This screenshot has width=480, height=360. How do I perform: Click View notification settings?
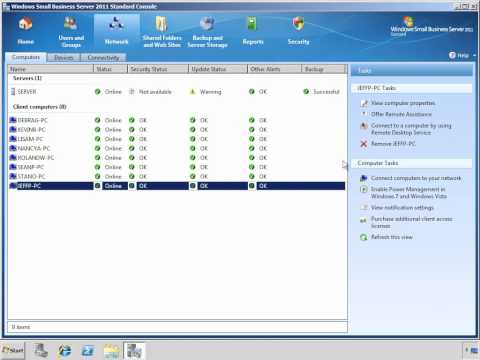tap(402, 207)
